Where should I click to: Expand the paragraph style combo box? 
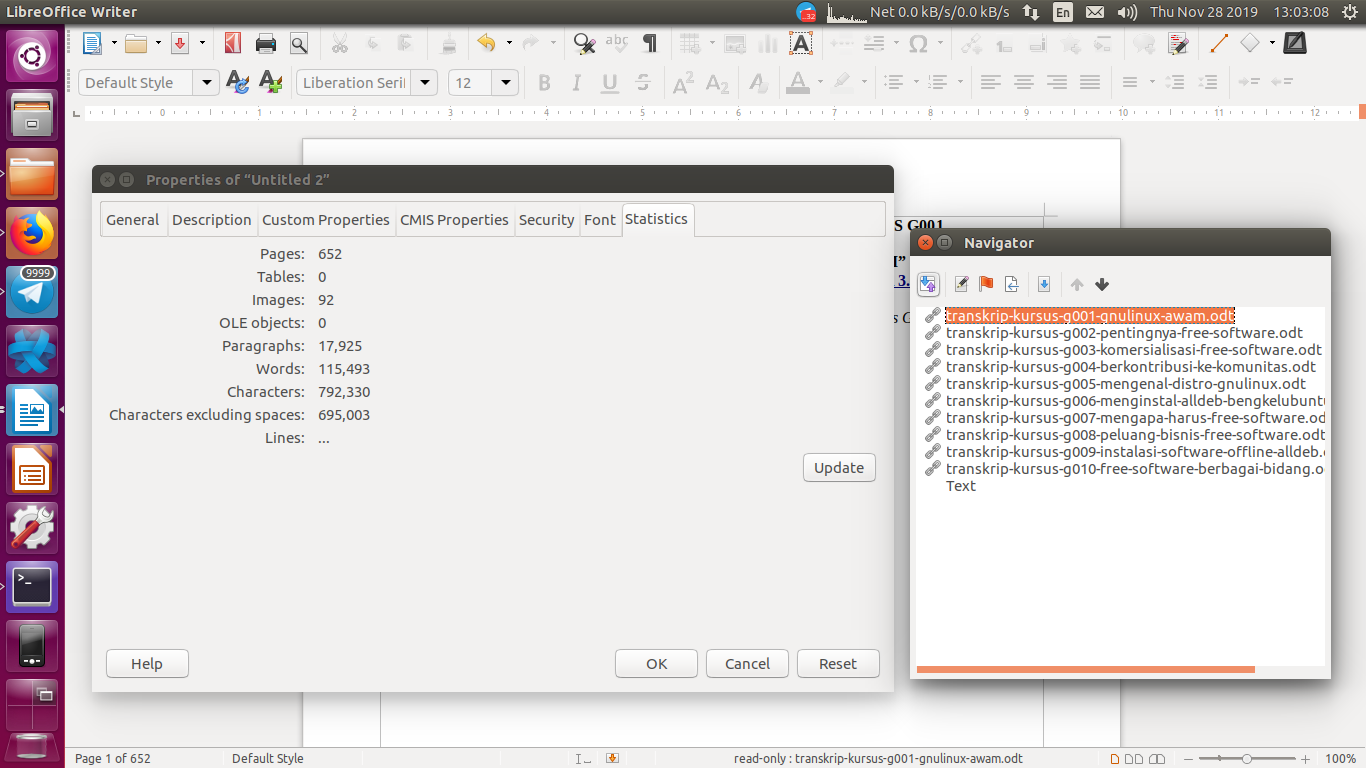coord(207,82)
